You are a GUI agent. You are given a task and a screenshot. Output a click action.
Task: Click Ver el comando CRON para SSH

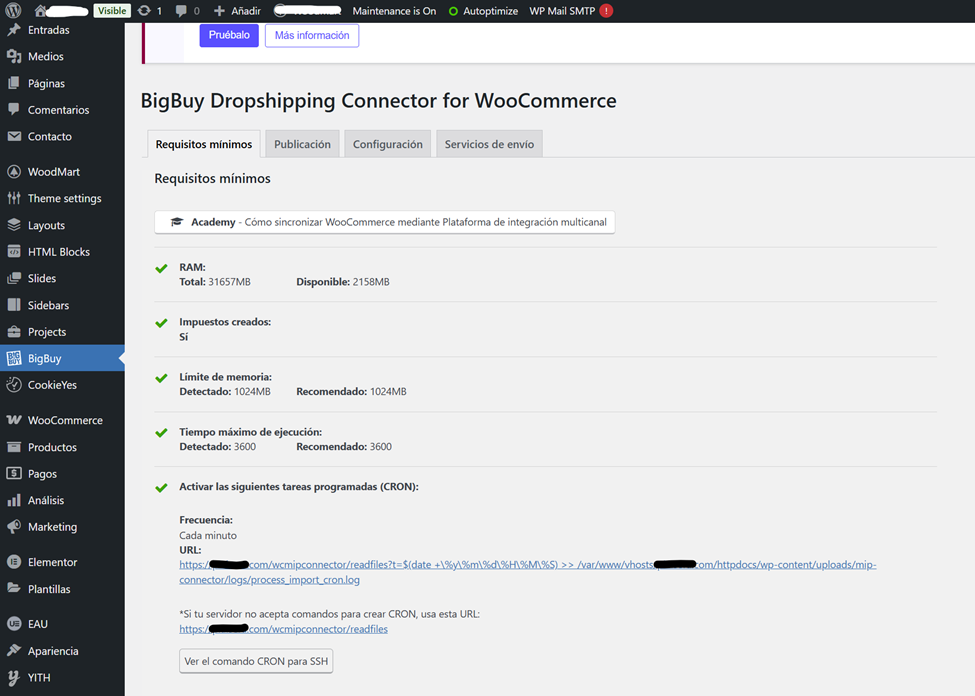pos(256,662)
